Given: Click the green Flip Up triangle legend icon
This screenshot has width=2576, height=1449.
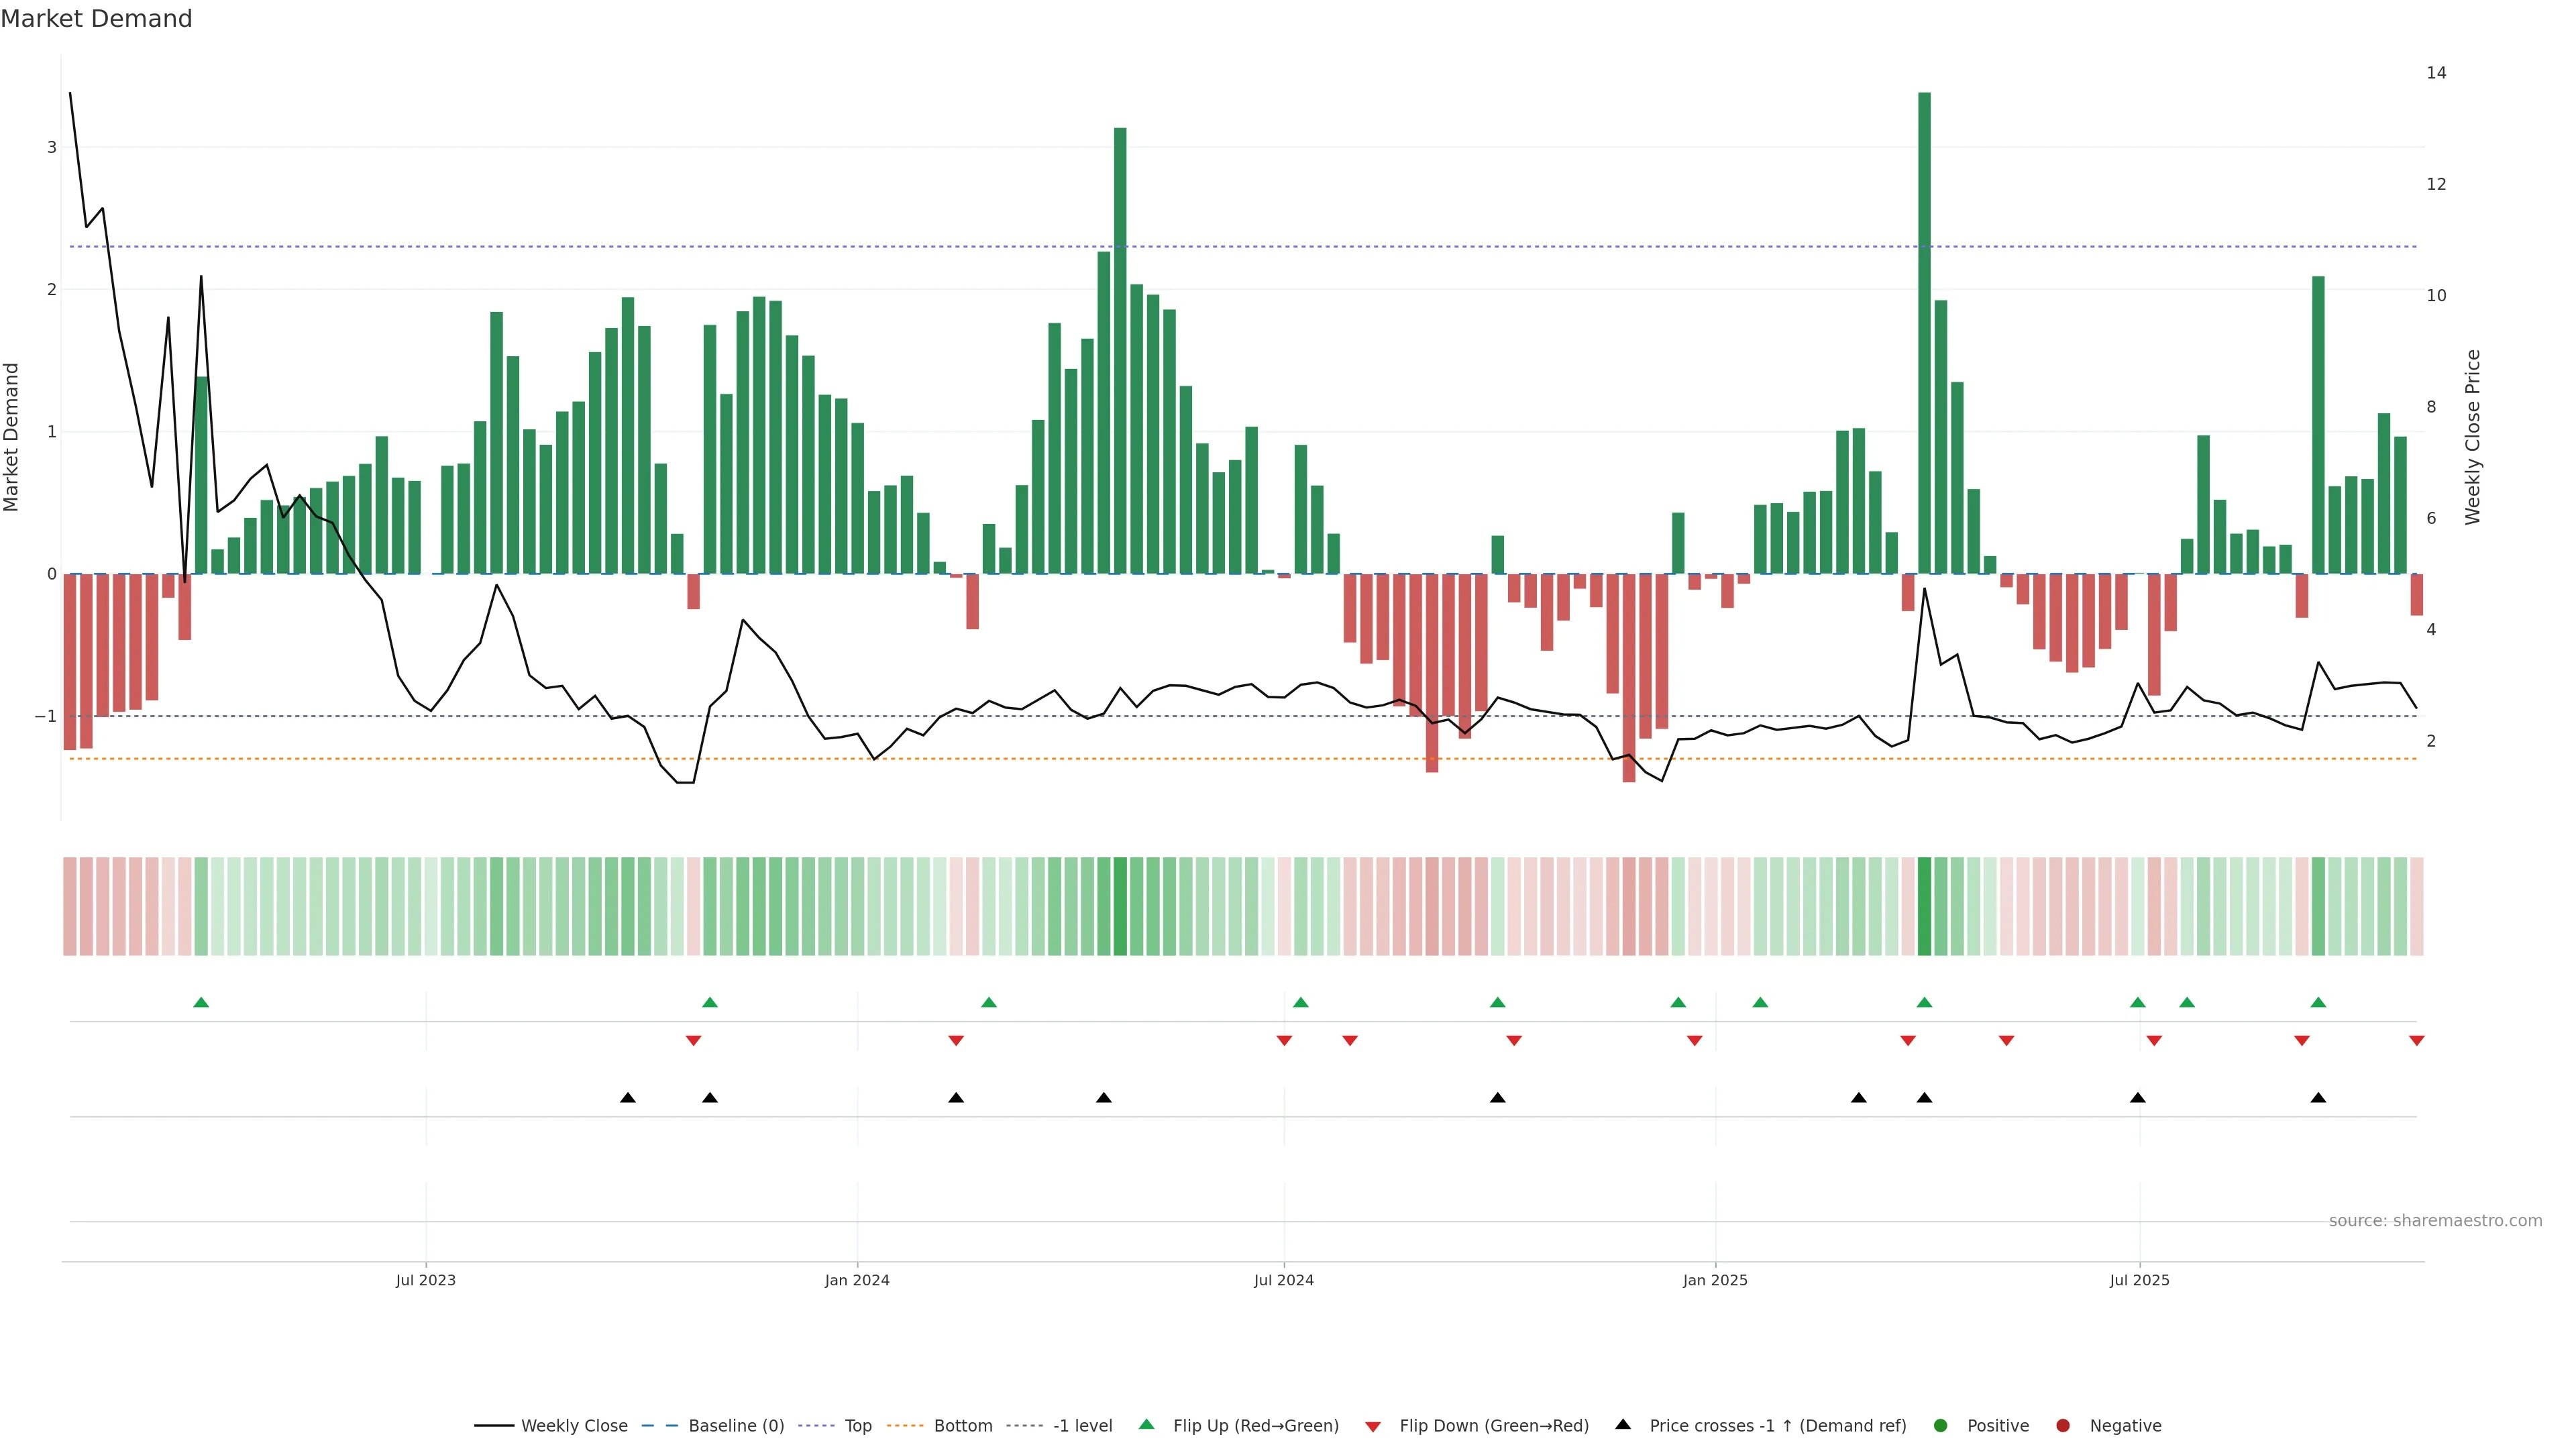Looking at the screenshot, I should [1147, 1424].
